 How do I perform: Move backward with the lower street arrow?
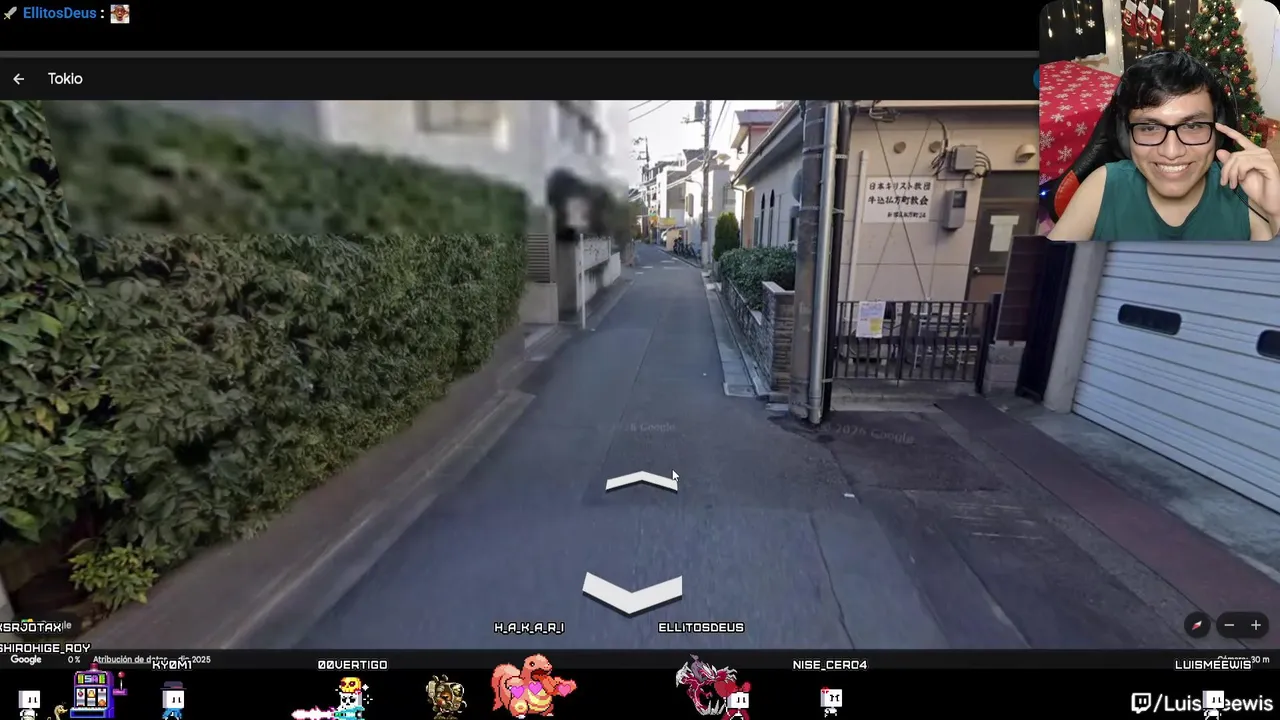pyautogui.click(x=632, y=593)
